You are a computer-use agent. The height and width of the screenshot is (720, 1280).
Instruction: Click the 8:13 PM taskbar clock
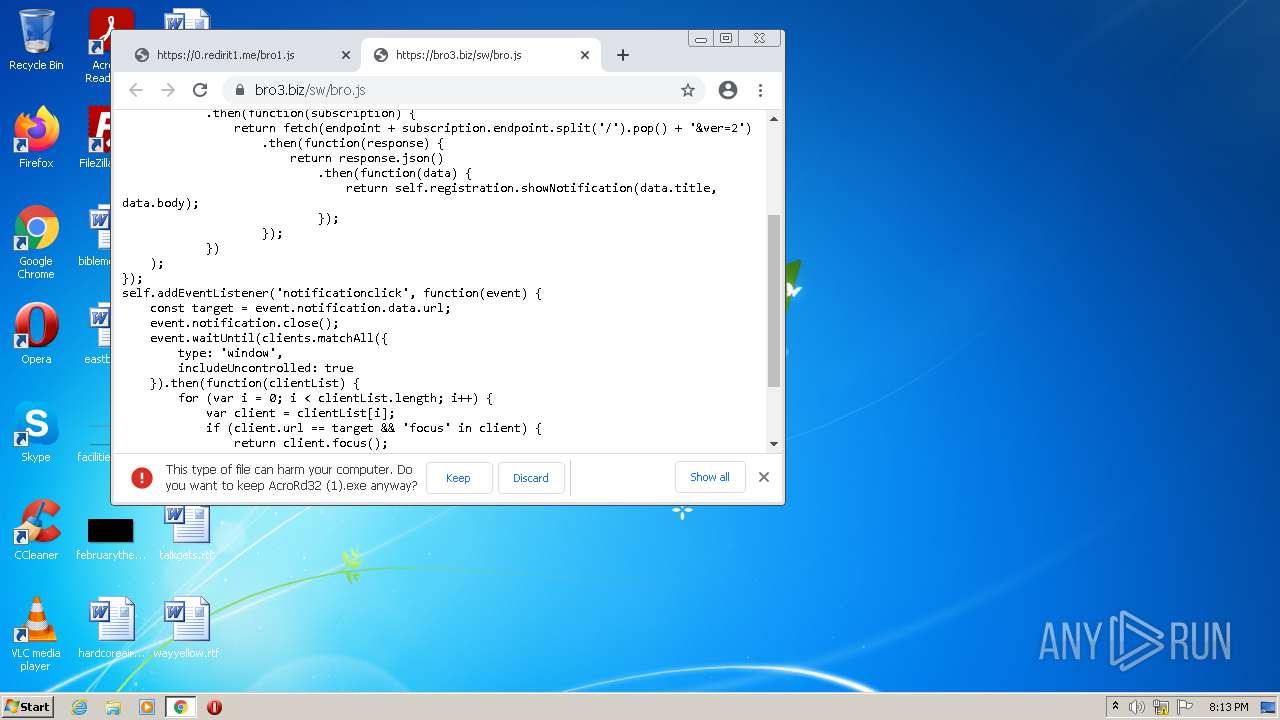tap(1228, 707)
